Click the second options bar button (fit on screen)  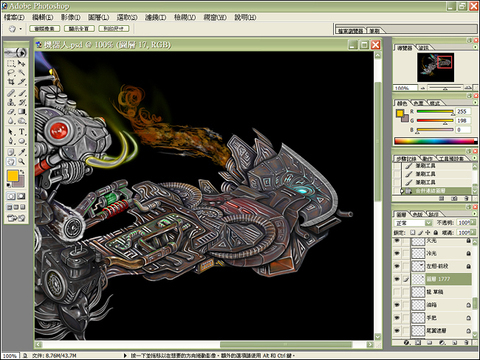click(x=79, y=29)
